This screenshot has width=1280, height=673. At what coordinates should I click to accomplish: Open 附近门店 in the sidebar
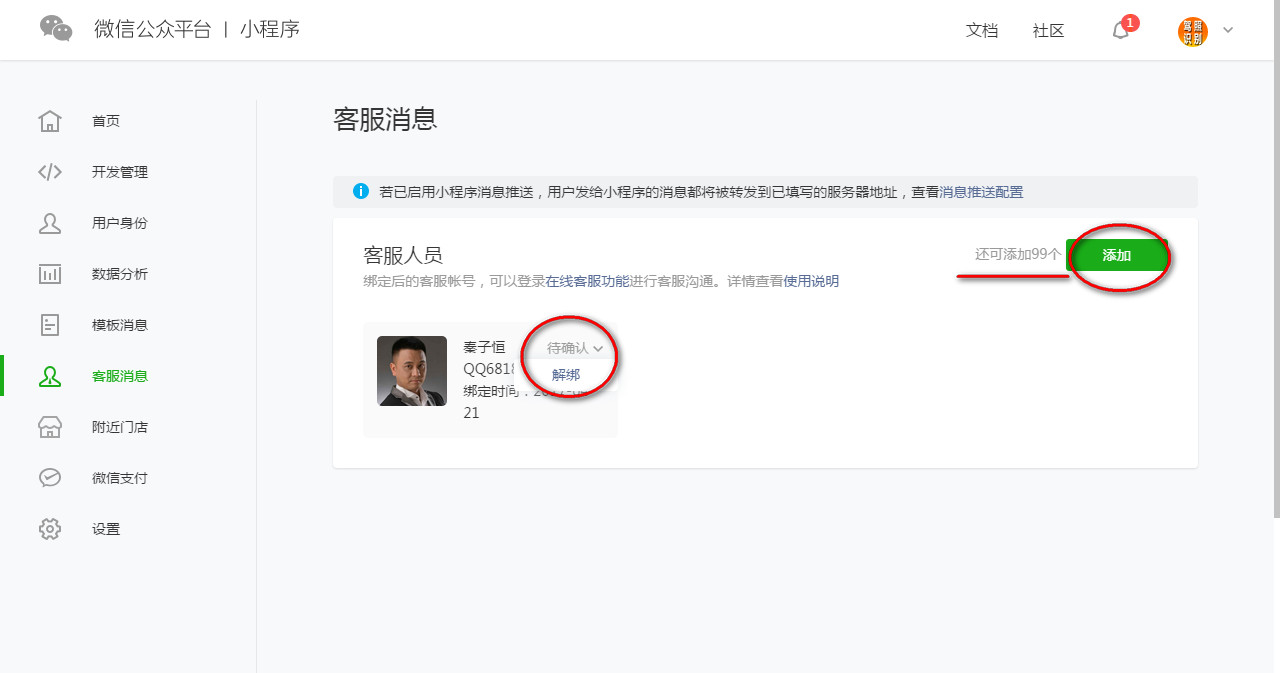(120, 427)
